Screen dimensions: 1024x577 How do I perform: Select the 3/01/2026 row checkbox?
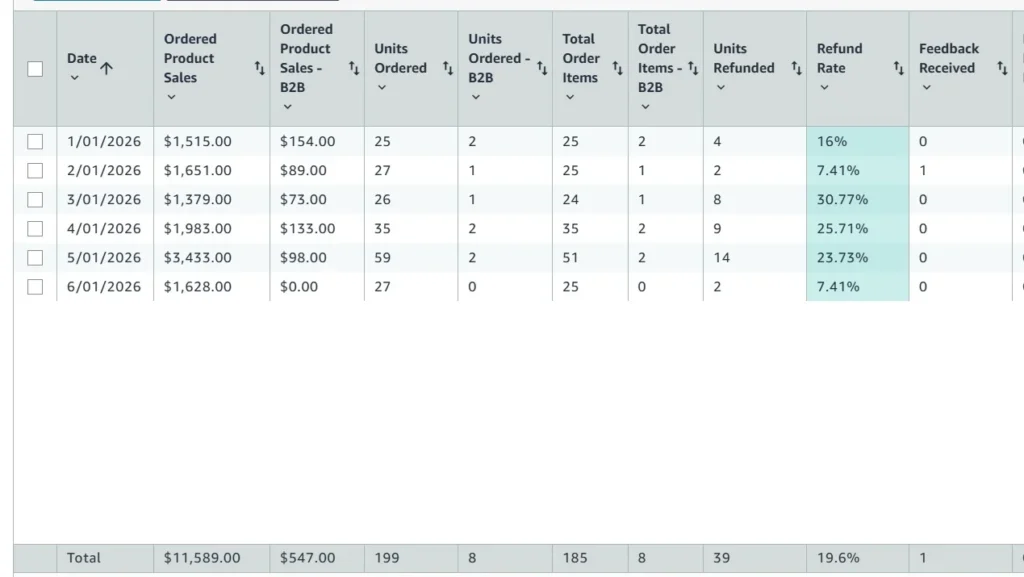point(35,200)
